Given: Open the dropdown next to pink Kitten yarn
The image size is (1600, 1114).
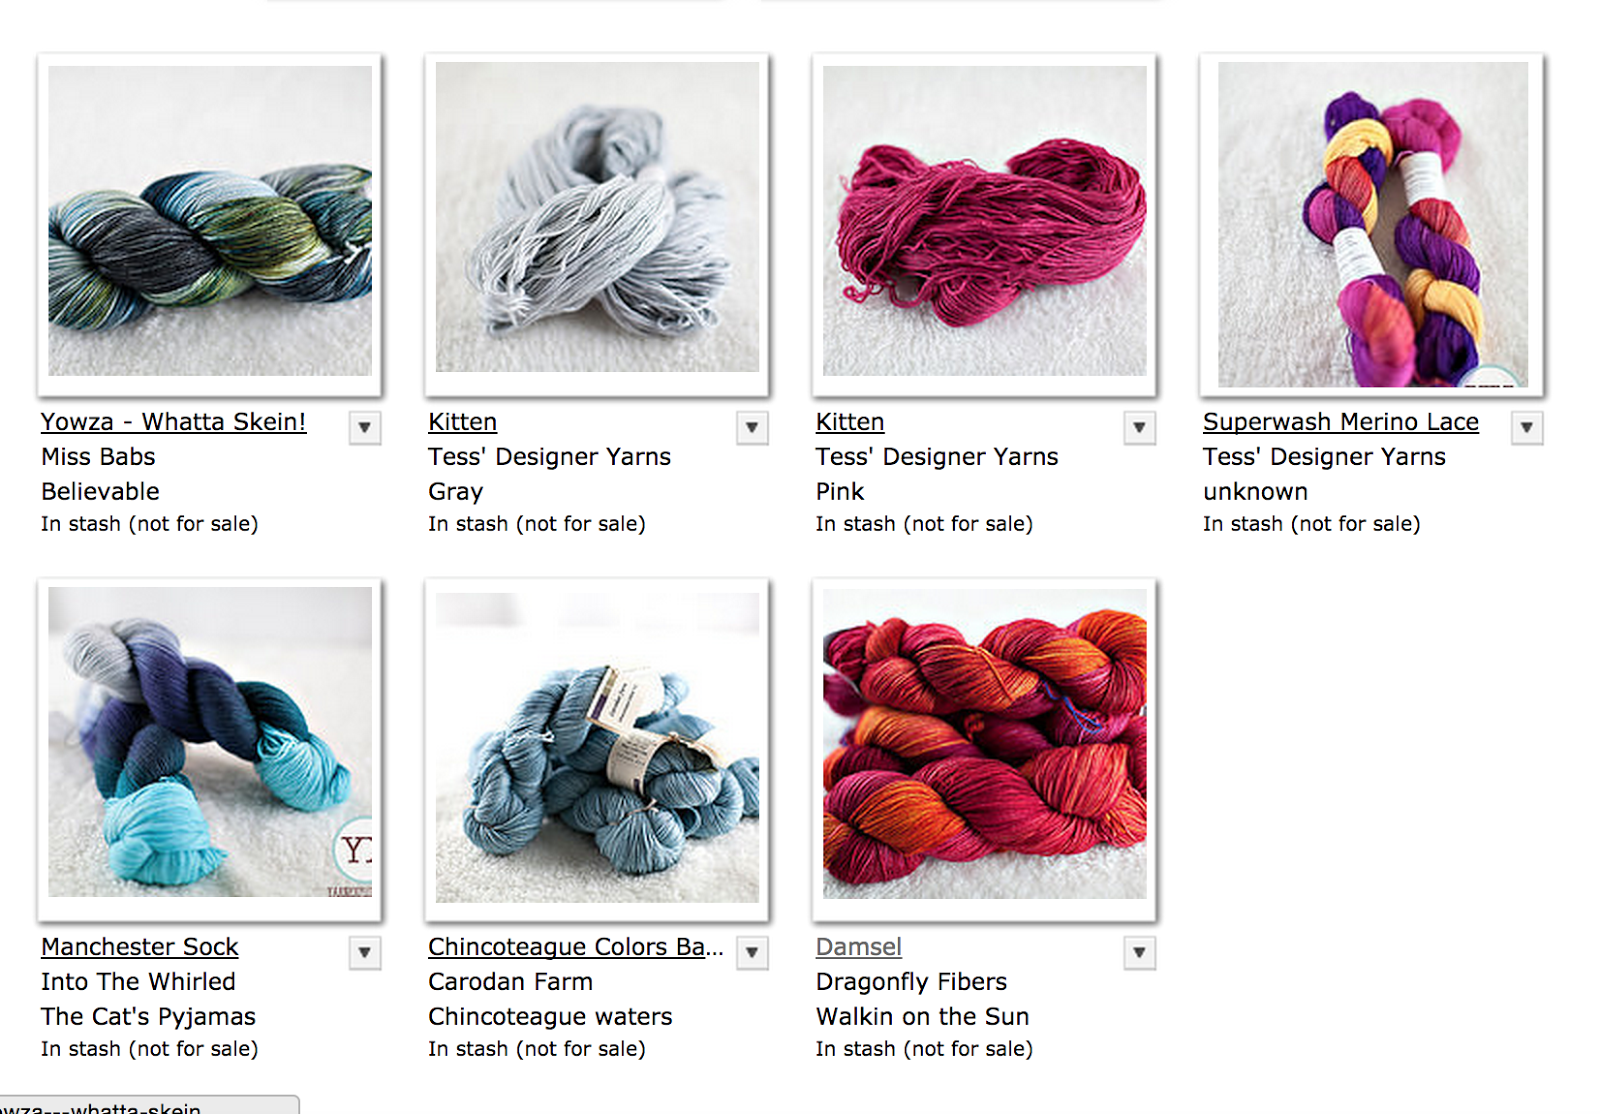Looking at the screenshot, I should pos(1139,428).
